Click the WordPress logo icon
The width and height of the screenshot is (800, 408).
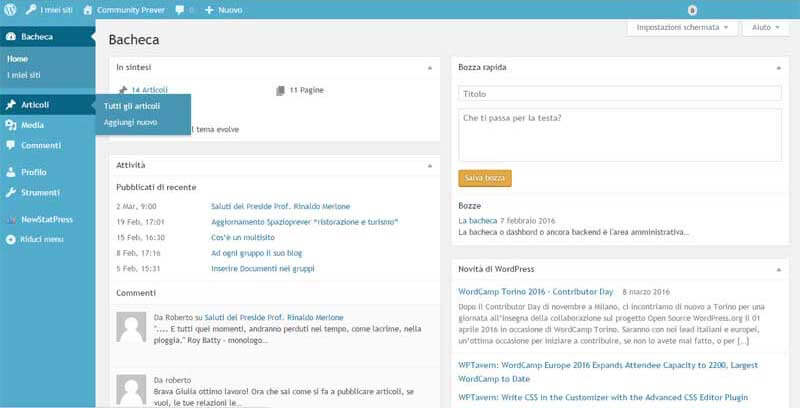tap(11, 9)
